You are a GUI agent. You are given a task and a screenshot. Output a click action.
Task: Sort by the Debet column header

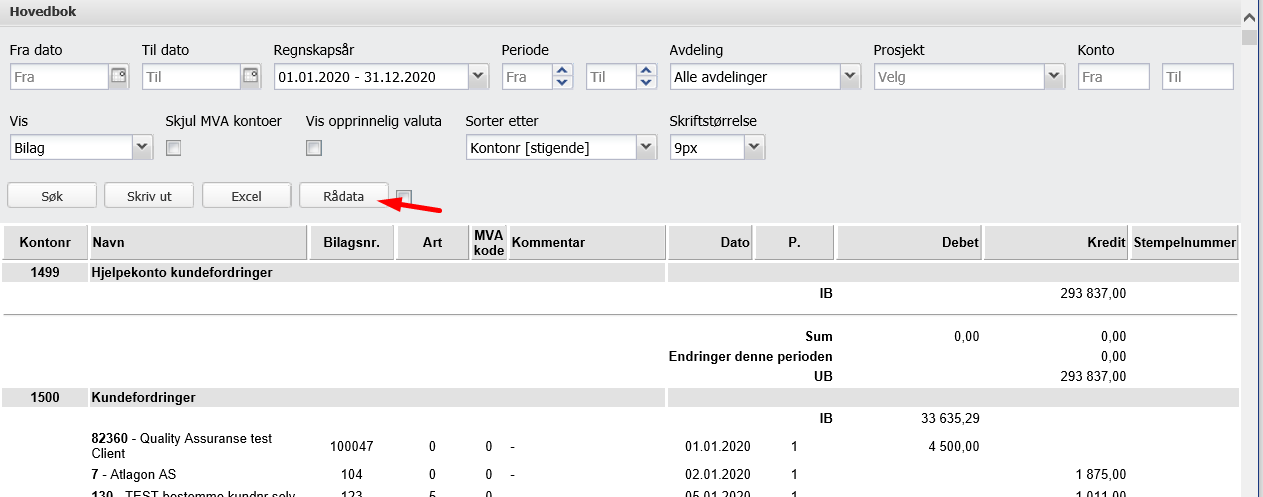[x=910, y=243]
